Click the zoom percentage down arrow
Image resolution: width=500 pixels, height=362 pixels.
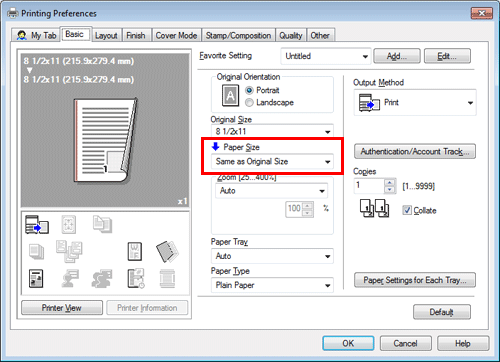307,213
